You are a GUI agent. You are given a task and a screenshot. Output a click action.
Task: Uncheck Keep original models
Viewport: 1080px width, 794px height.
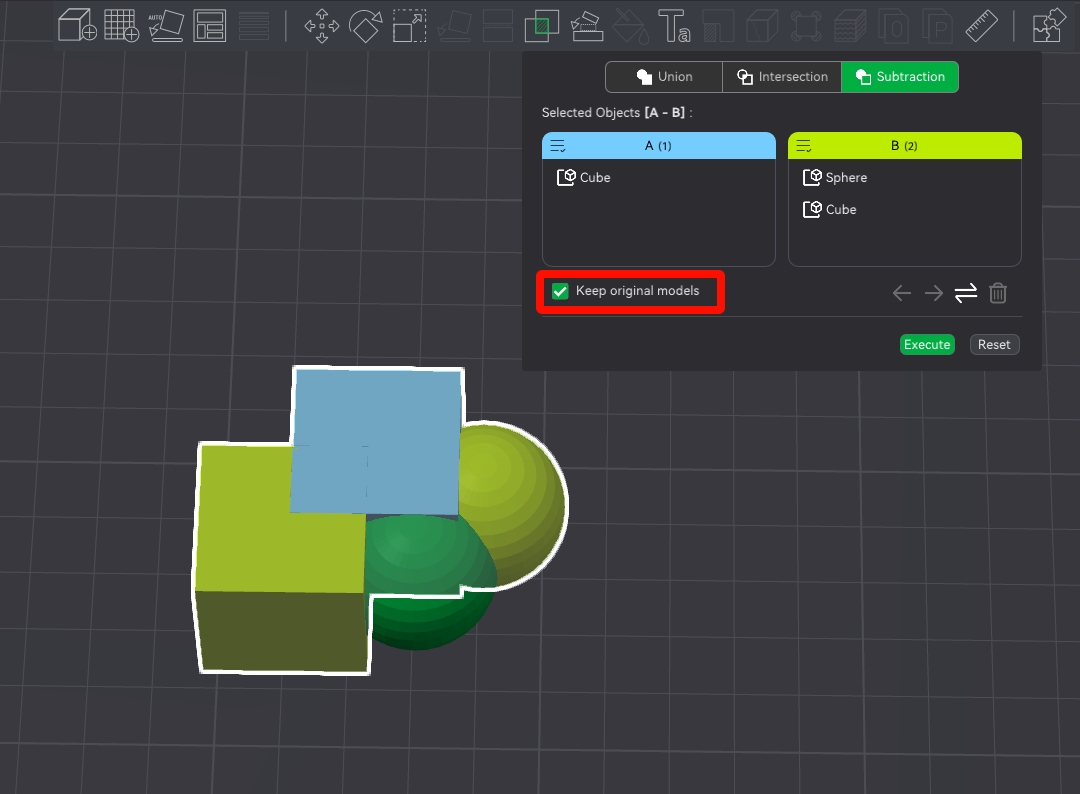pyautogui.click(x=560, y=291)
